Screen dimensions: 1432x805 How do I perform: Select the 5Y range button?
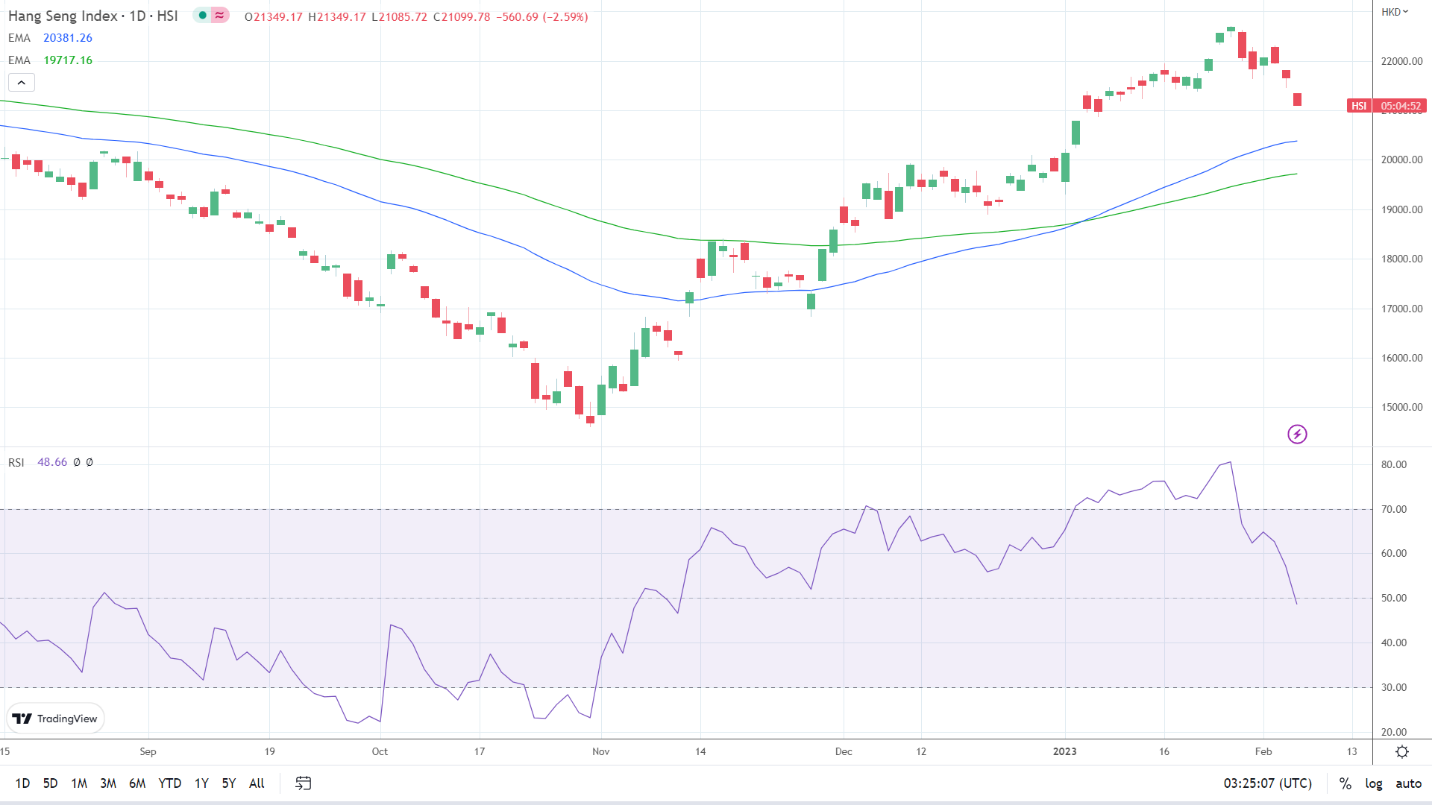[227, 784]
